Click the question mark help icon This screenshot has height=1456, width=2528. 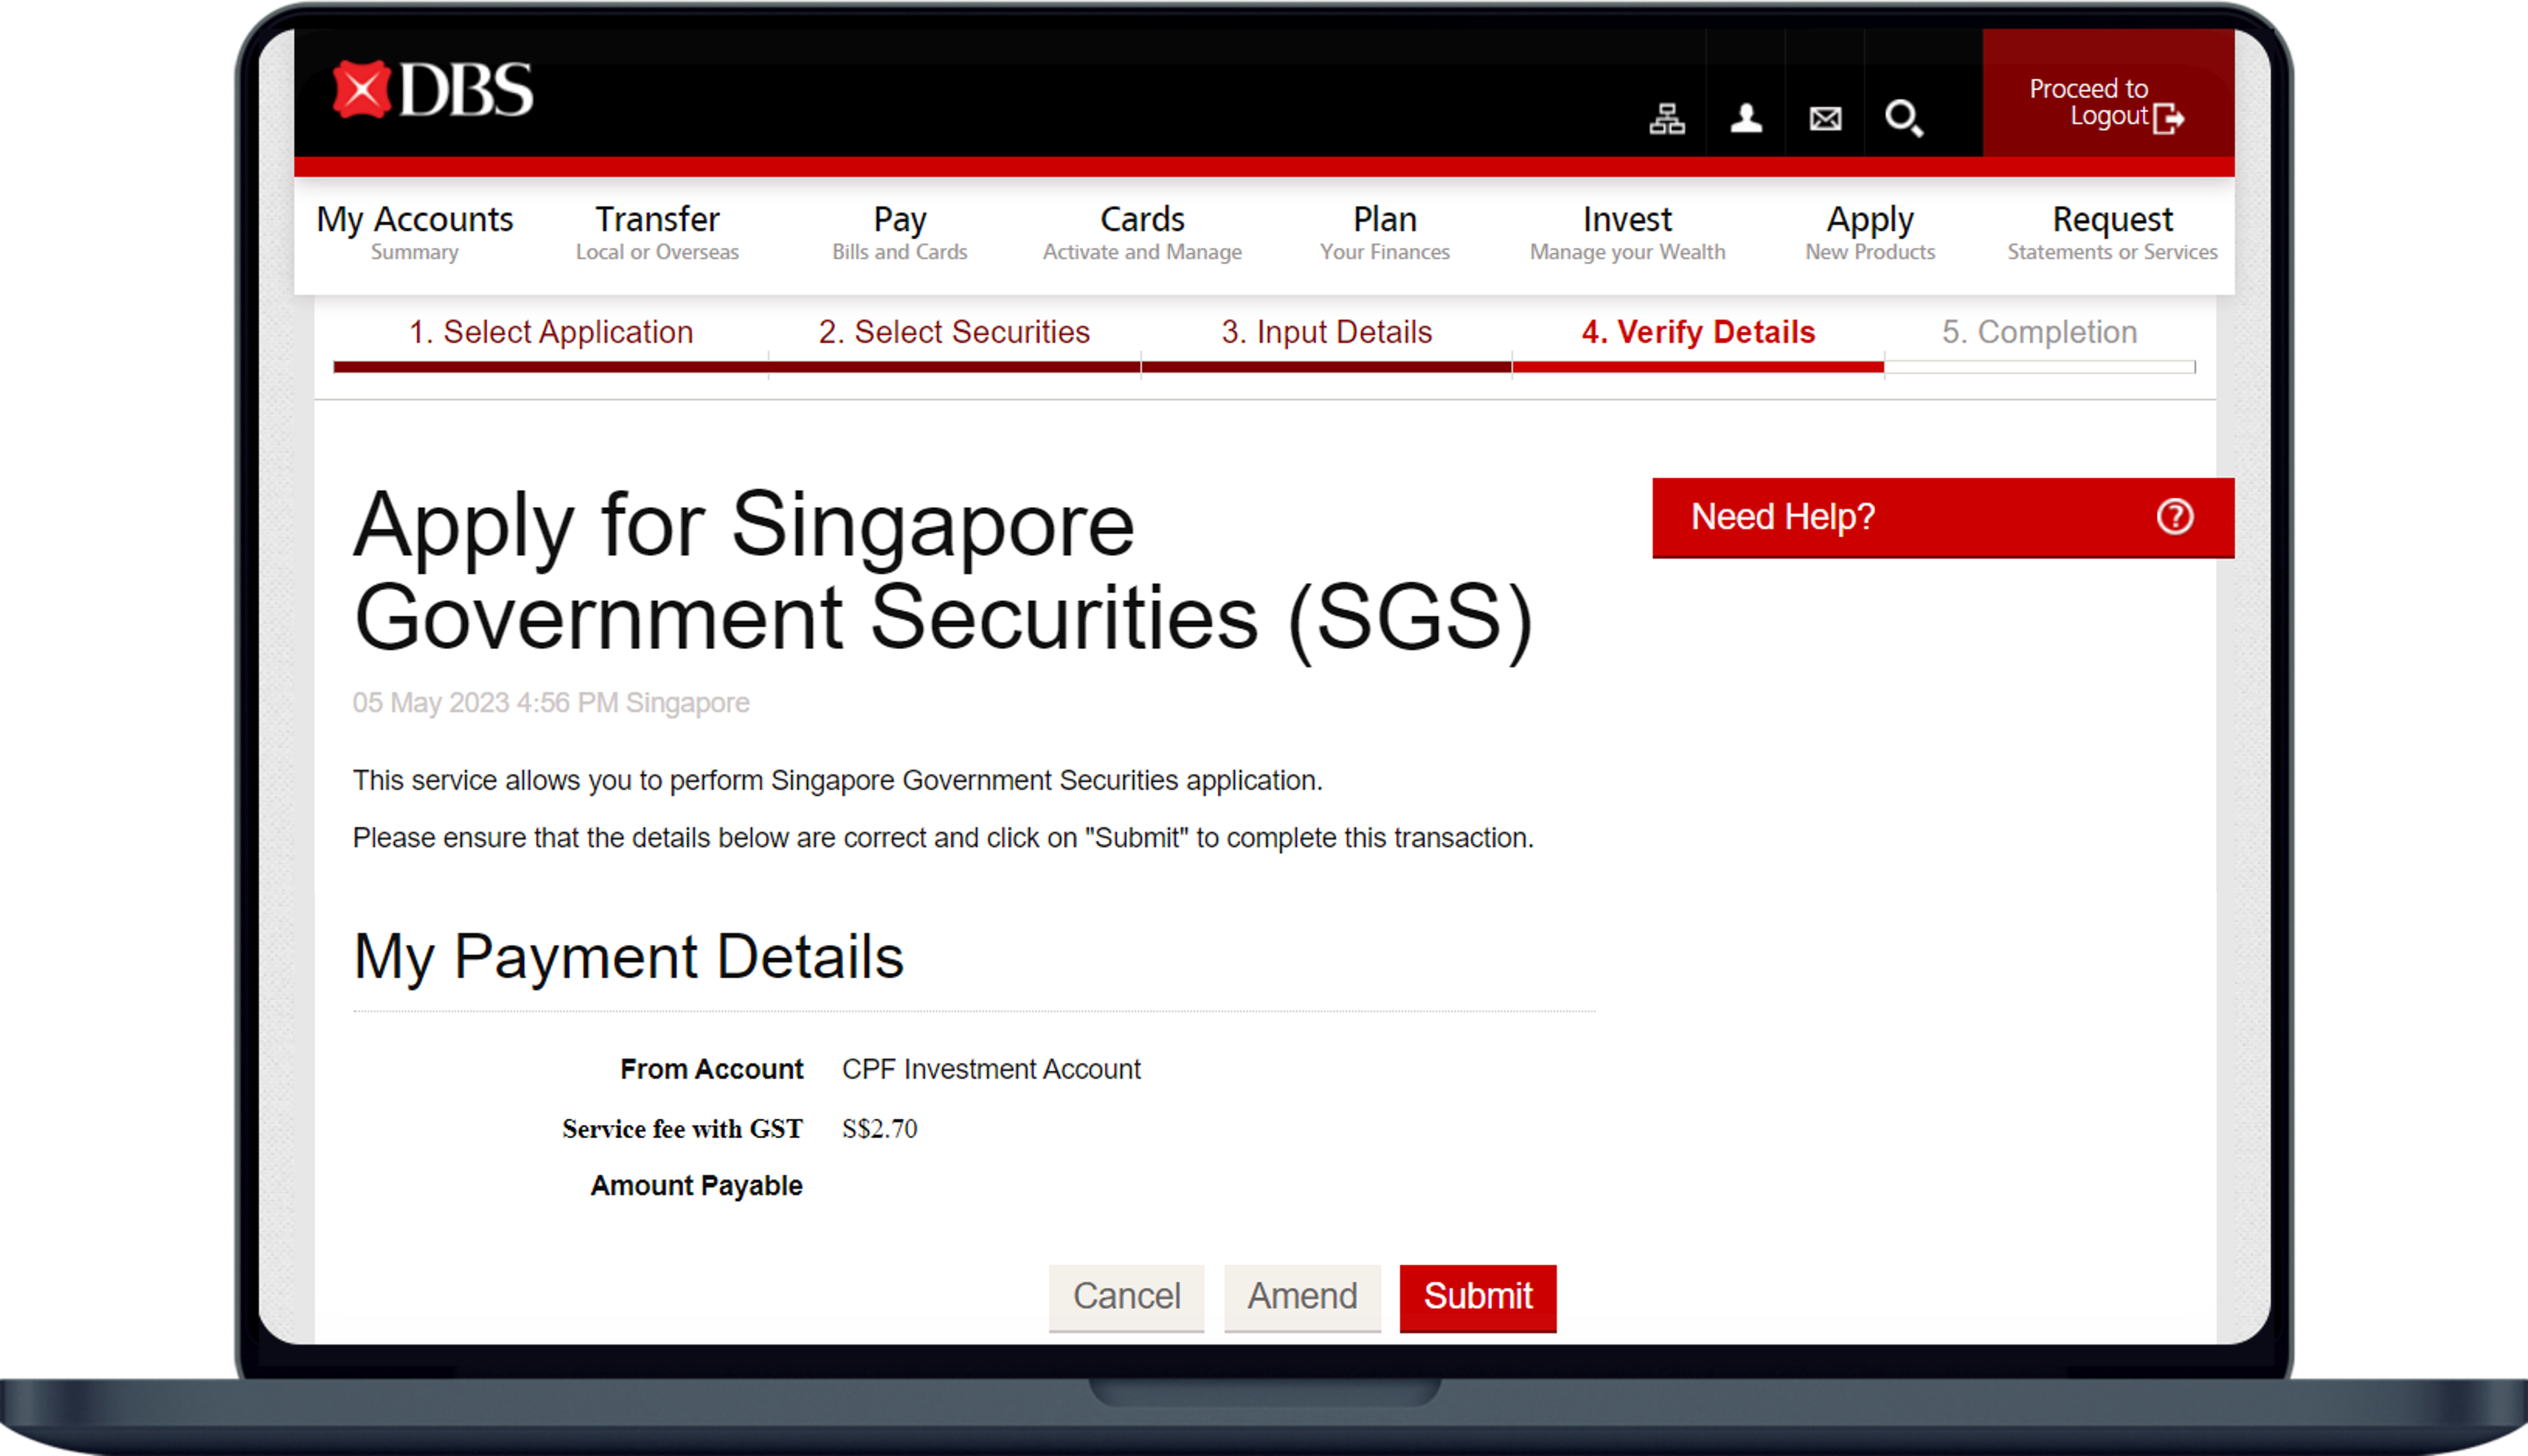click(x=2174, y=517)
